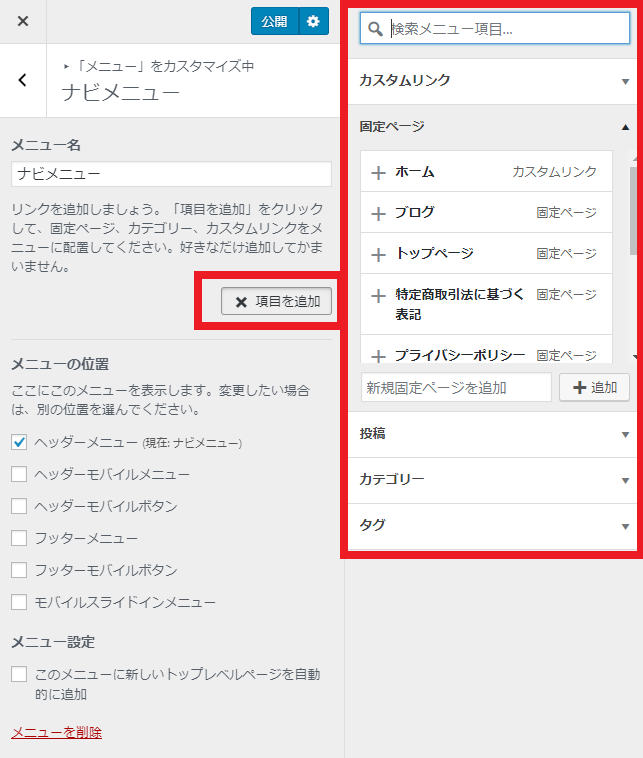Open the タグ accordion section
This screenshot has width=643, height=758.
[494, 525]
